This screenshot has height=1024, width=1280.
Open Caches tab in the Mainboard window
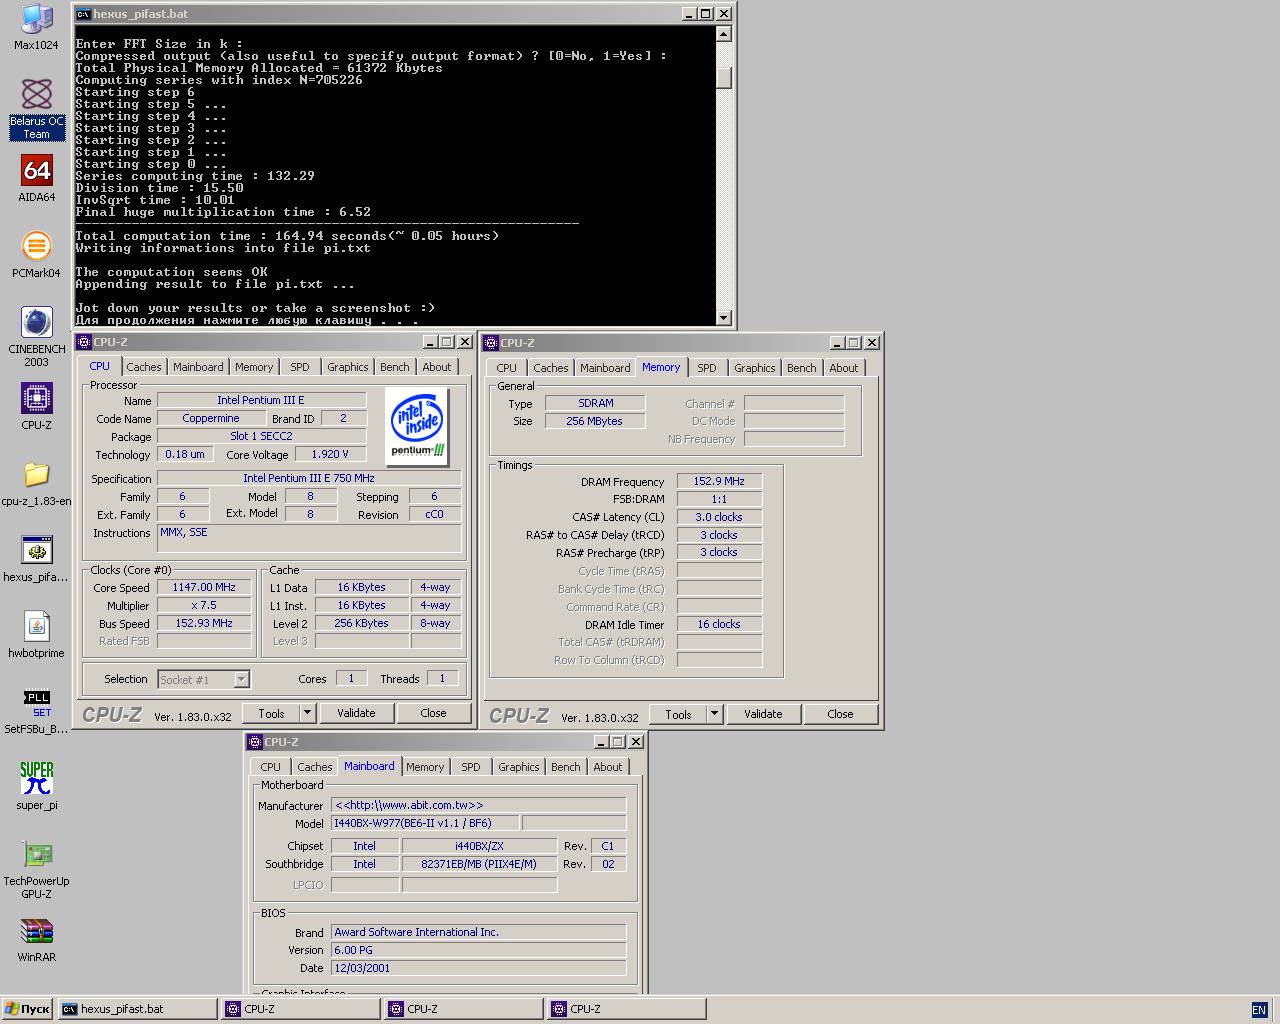315,767
